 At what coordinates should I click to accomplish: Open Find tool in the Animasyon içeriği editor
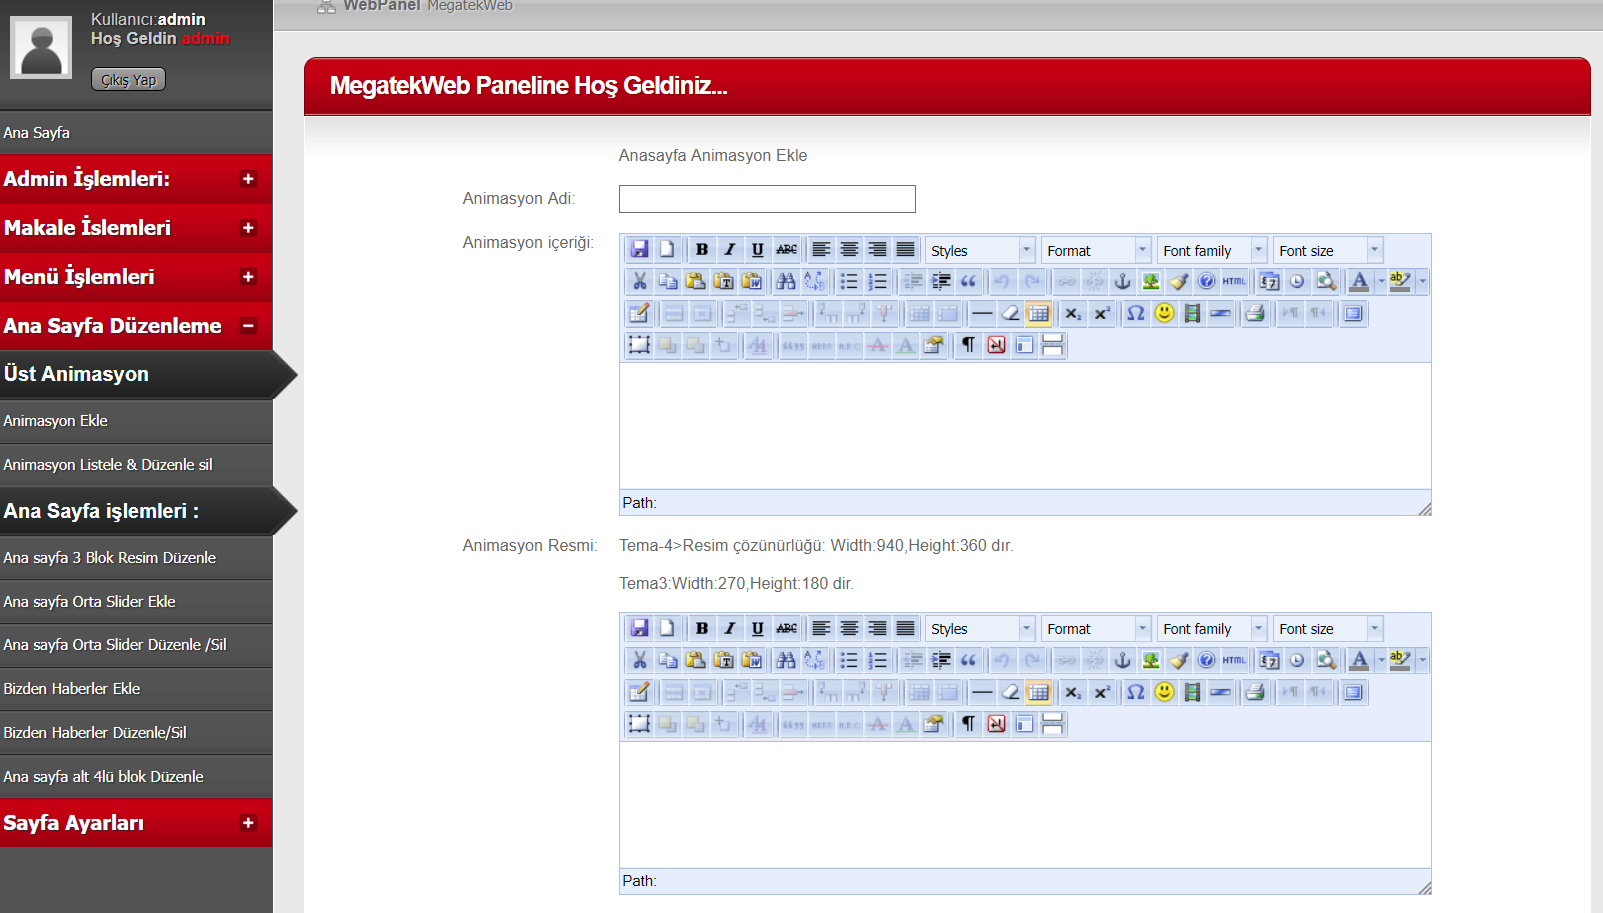coord(786,282)
